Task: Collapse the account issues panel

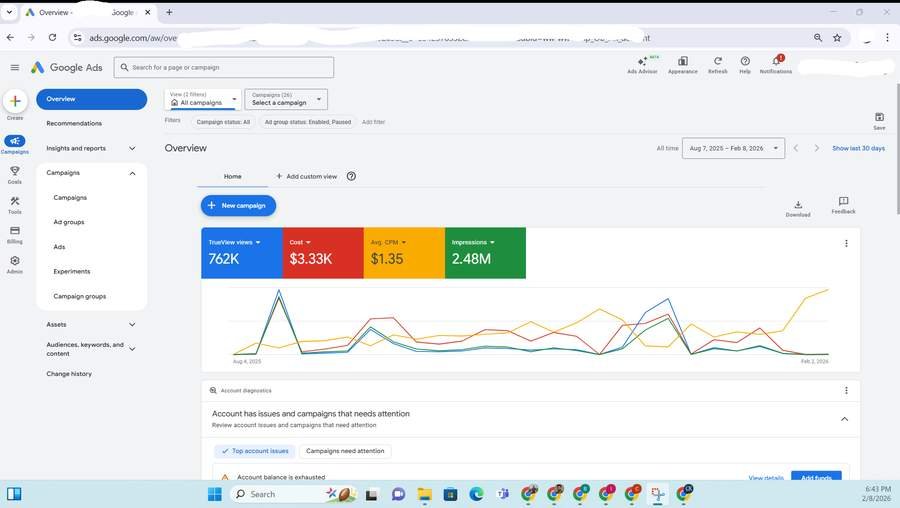Action: tap(844, 419)
